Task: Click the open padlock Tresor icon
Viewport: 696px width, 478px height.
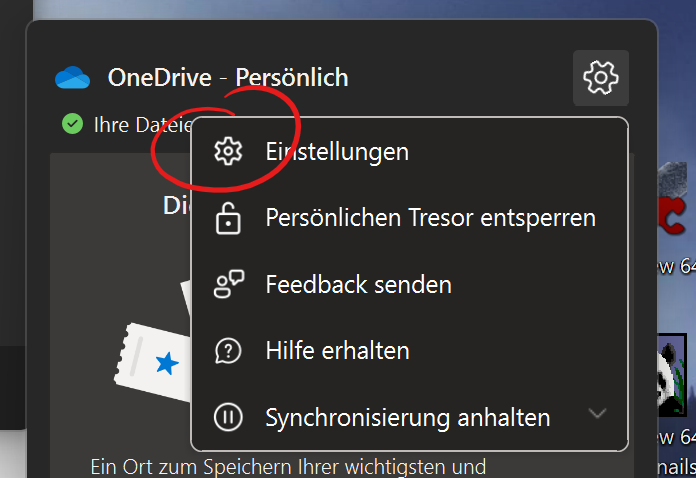Action: (x=229, y=218)
